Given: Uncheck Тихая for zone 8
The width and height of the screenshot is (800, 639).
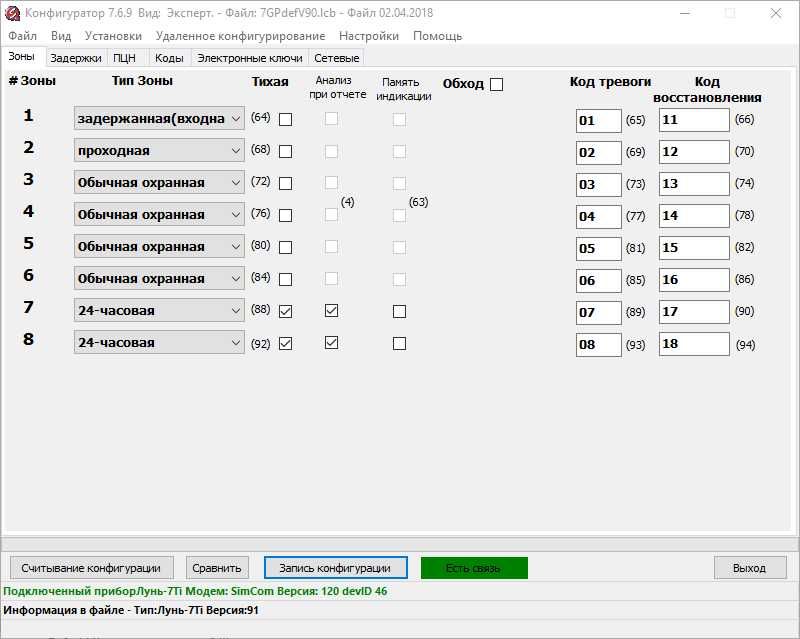Looking at the screenshot, I should [x=286, y=343].
